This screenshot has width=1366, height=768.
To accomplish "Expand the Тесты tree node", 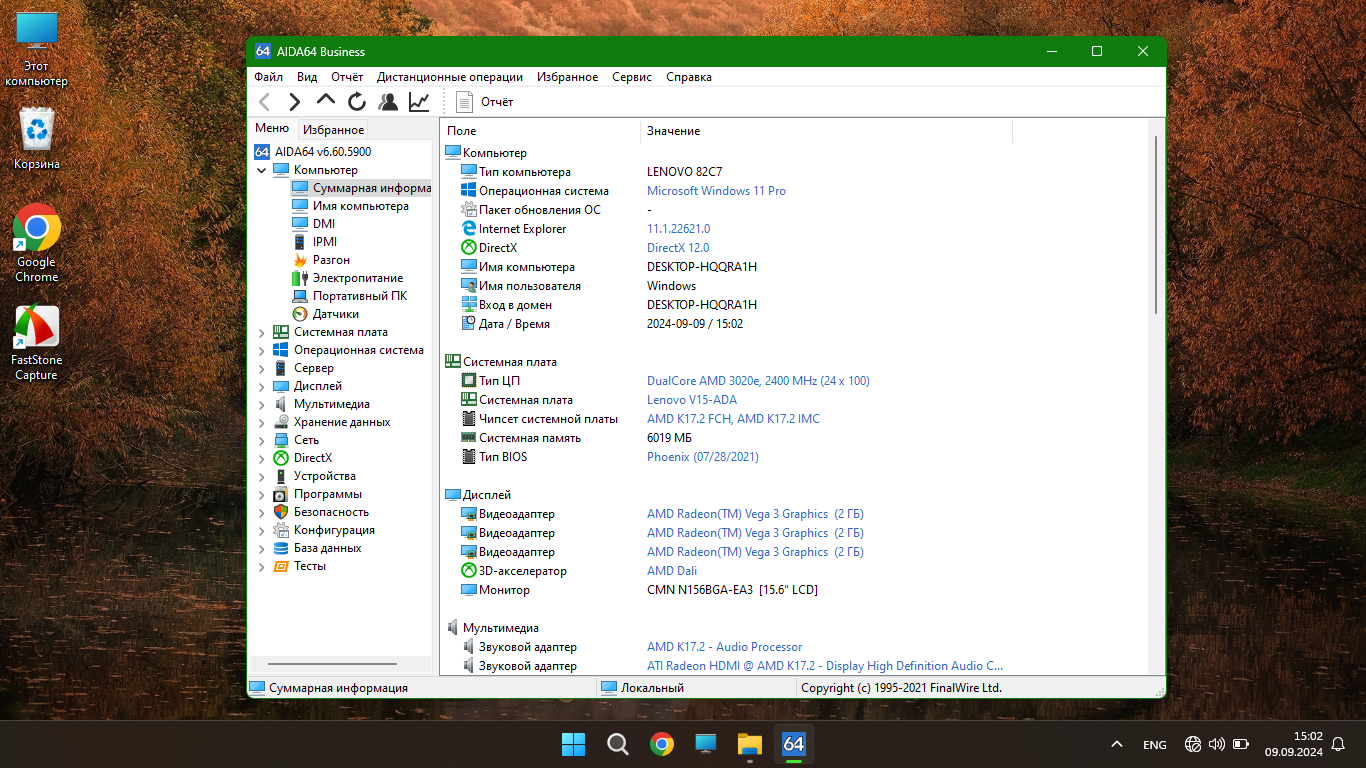I will pyautogui.click(x=262, y=567).
